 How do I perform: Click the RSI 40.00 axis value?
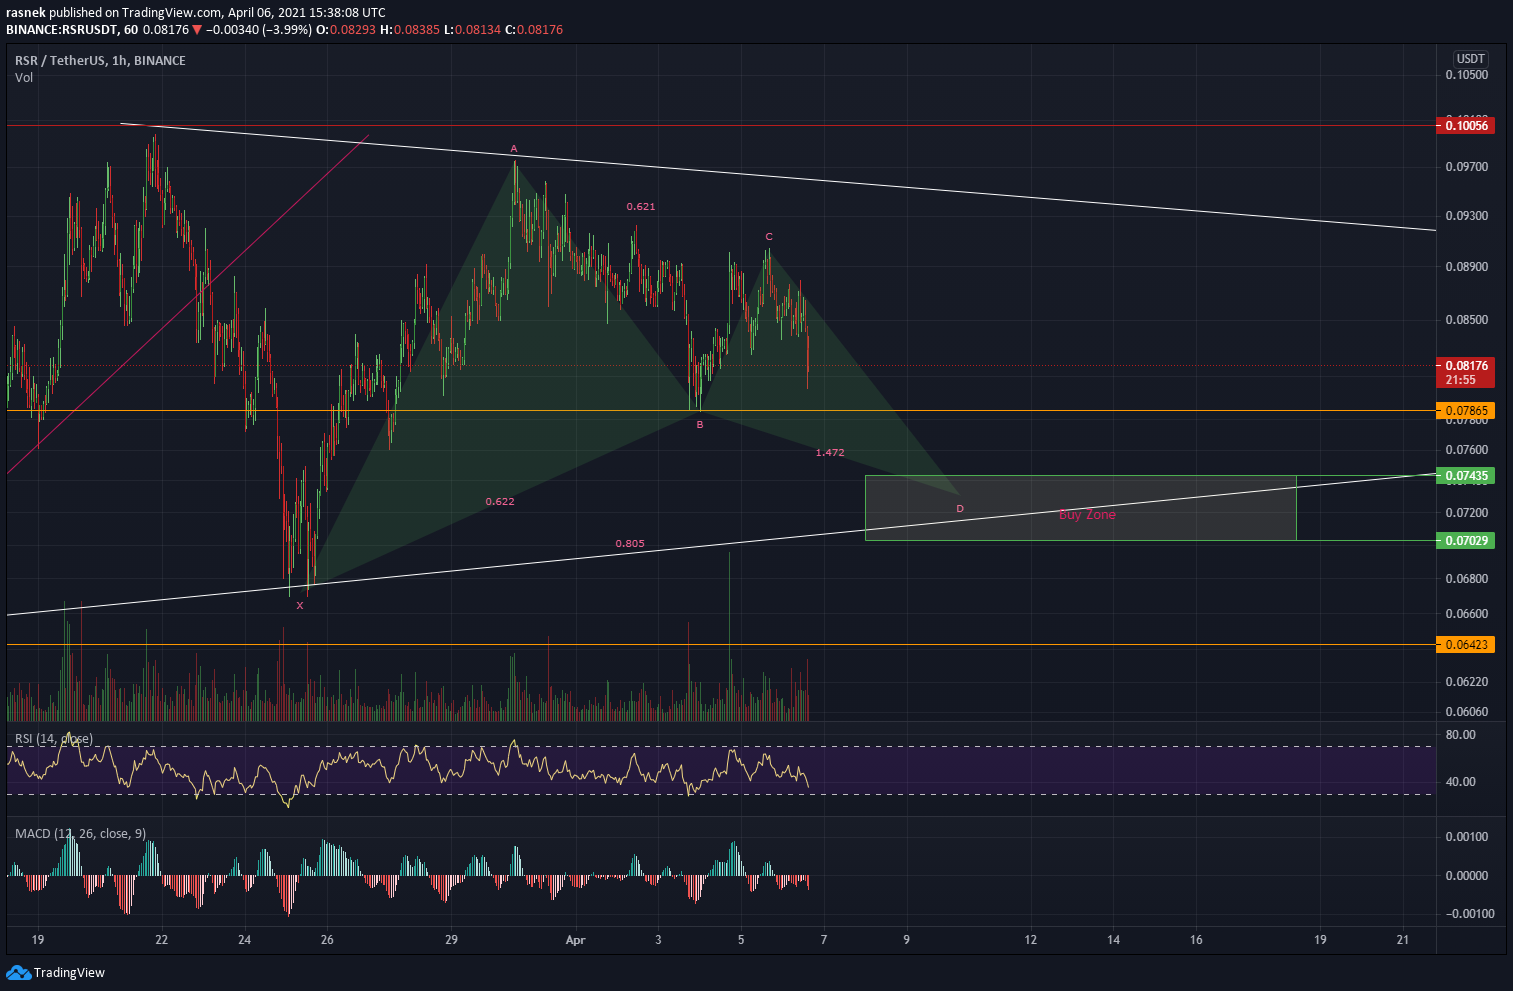1461,782
